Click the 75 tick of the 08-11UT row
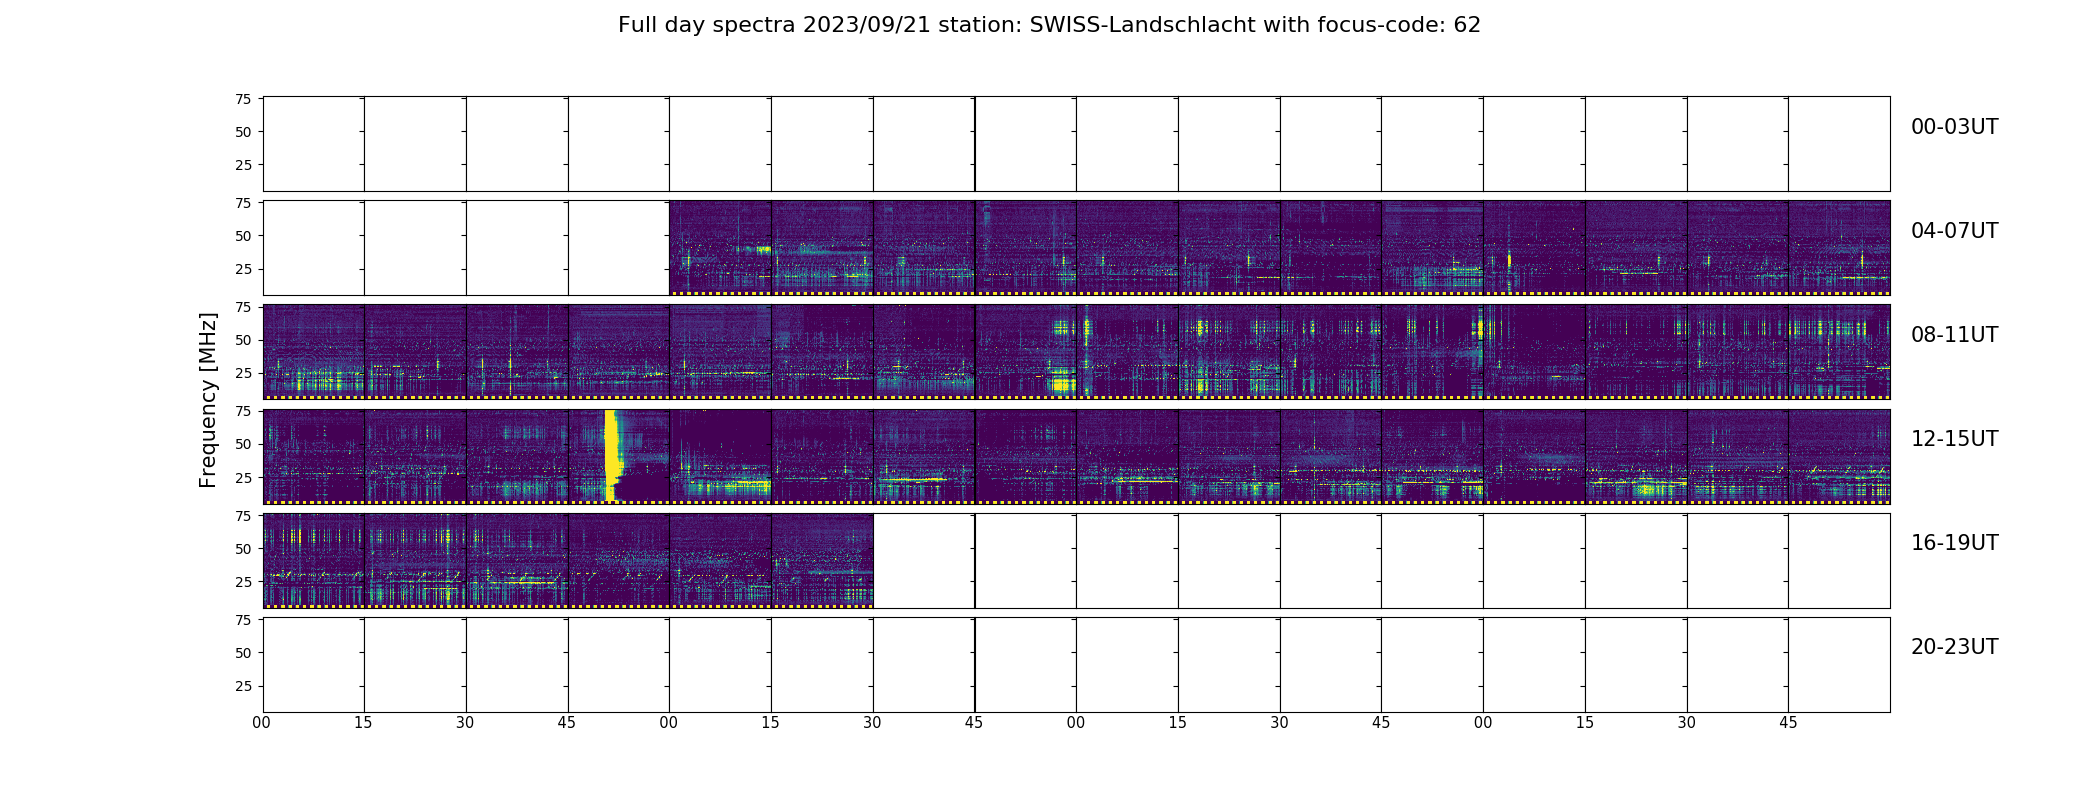 tap(242, 307)
